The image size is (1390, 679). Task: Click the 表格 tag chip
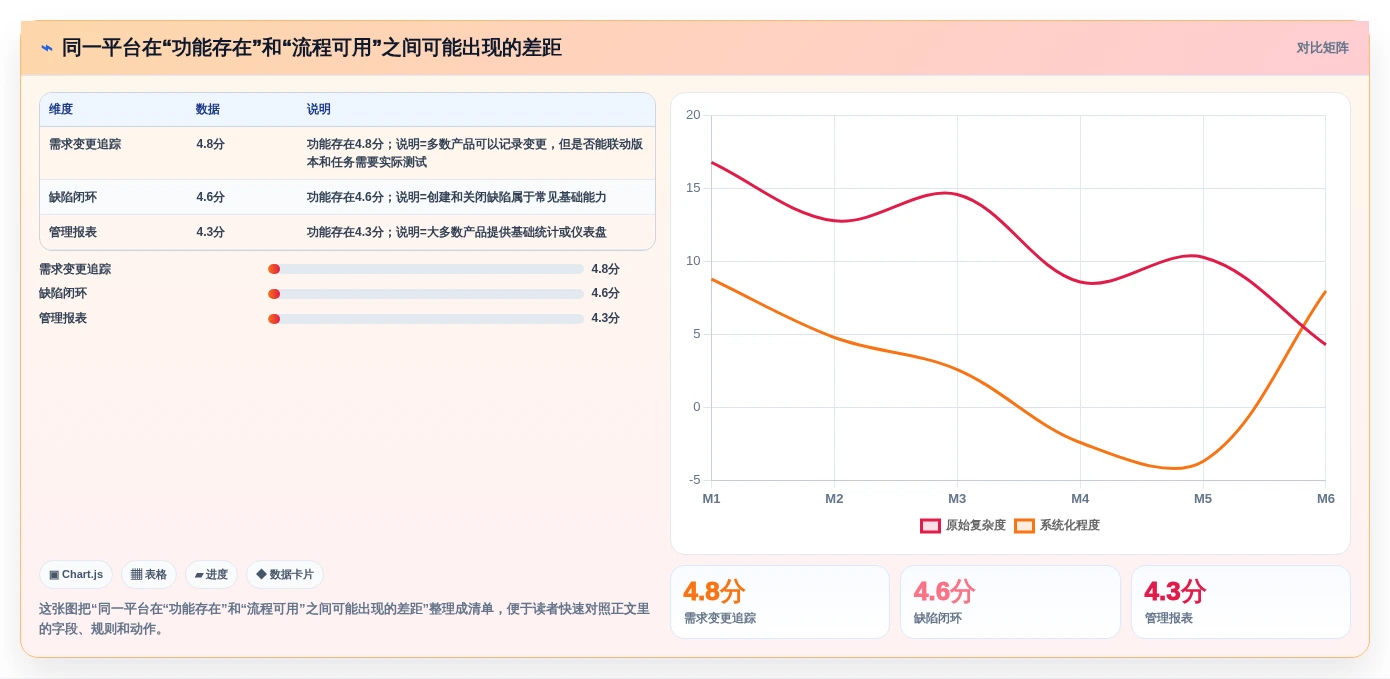click(149, 575)
